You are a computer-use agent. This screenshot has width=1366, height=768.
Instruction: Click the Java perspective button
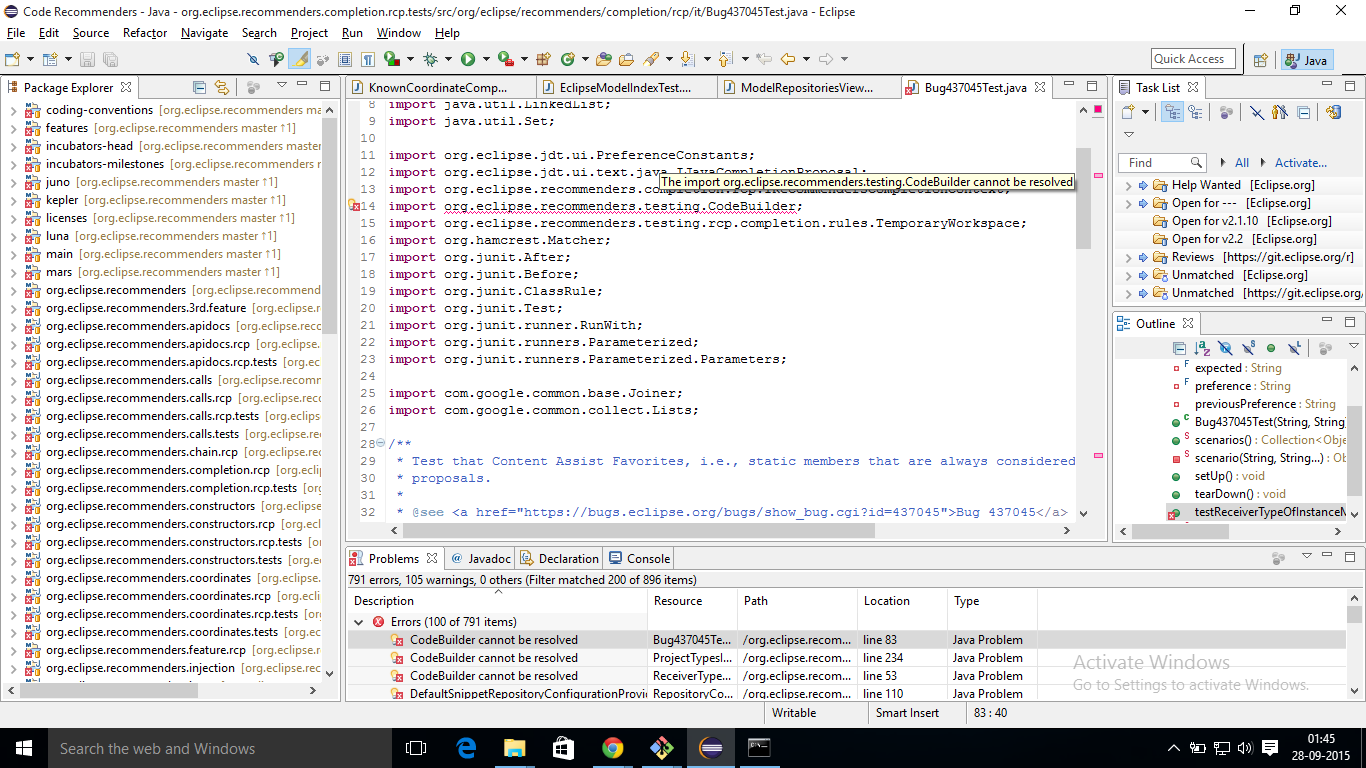1307,60
